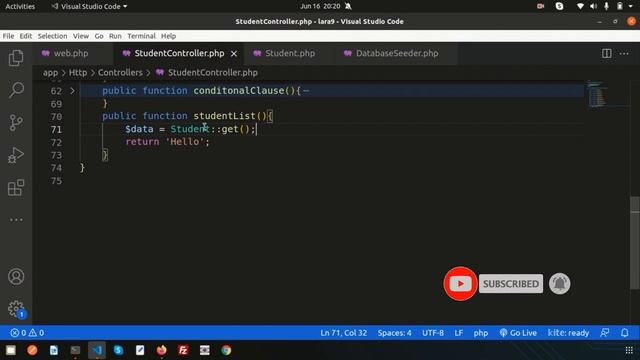
Task: Open the terminal icon in the taskbar
Action: (x=75, y=350)
